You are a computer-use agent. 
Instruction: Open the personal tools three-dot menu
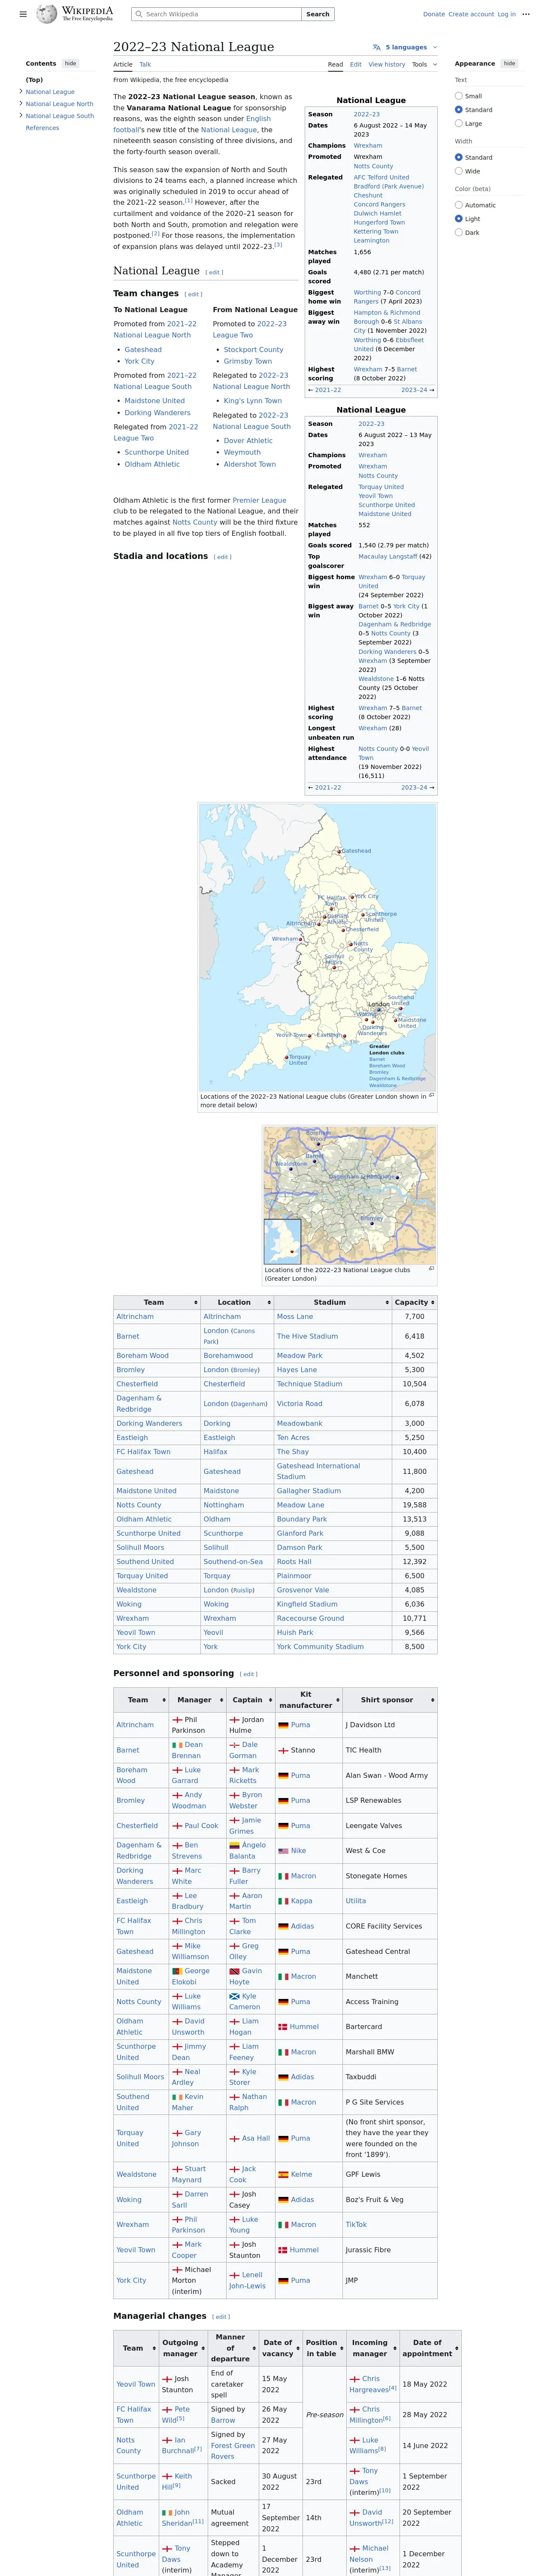click(526, 14)
